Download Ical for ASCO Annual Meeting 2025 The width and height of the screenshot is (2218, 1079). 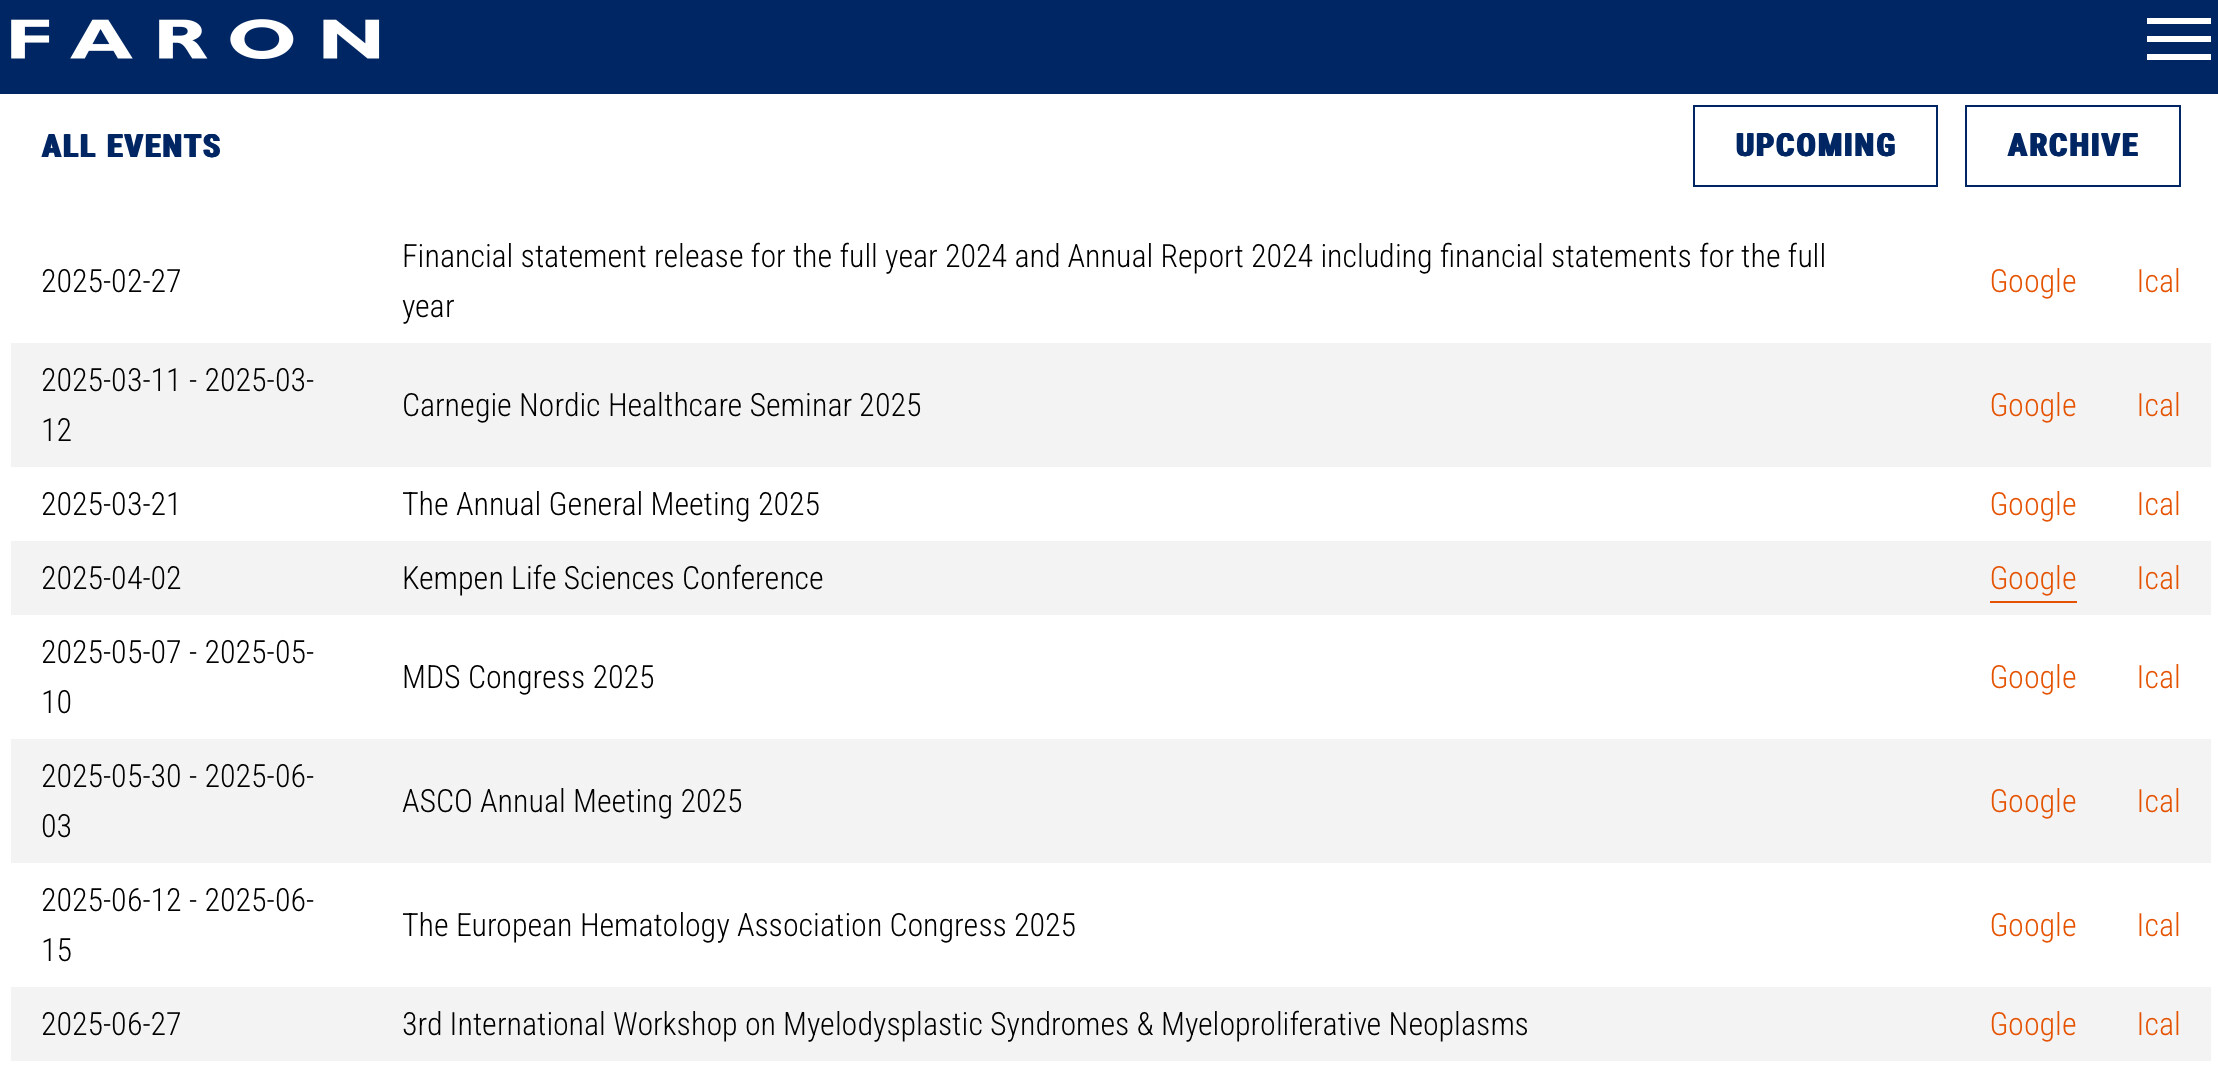point(2158,802)
